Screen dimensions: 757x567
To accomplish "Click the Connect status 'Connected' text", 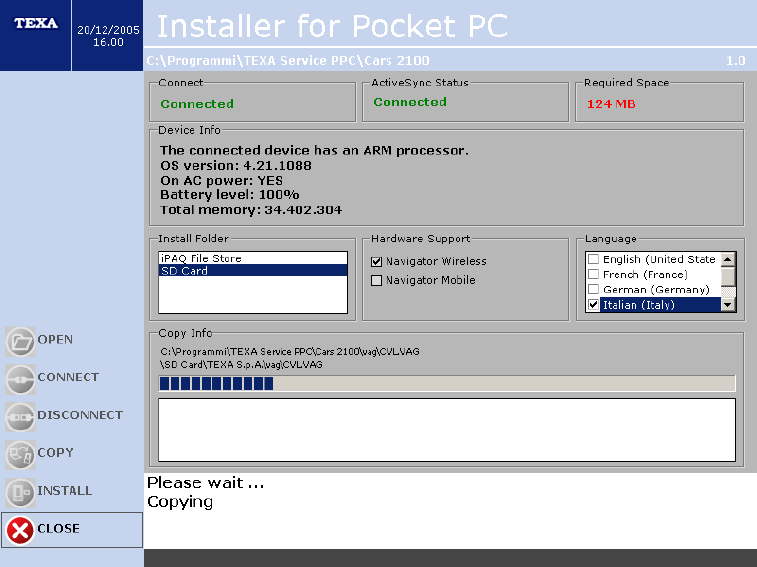I will [x=197, y=104].
